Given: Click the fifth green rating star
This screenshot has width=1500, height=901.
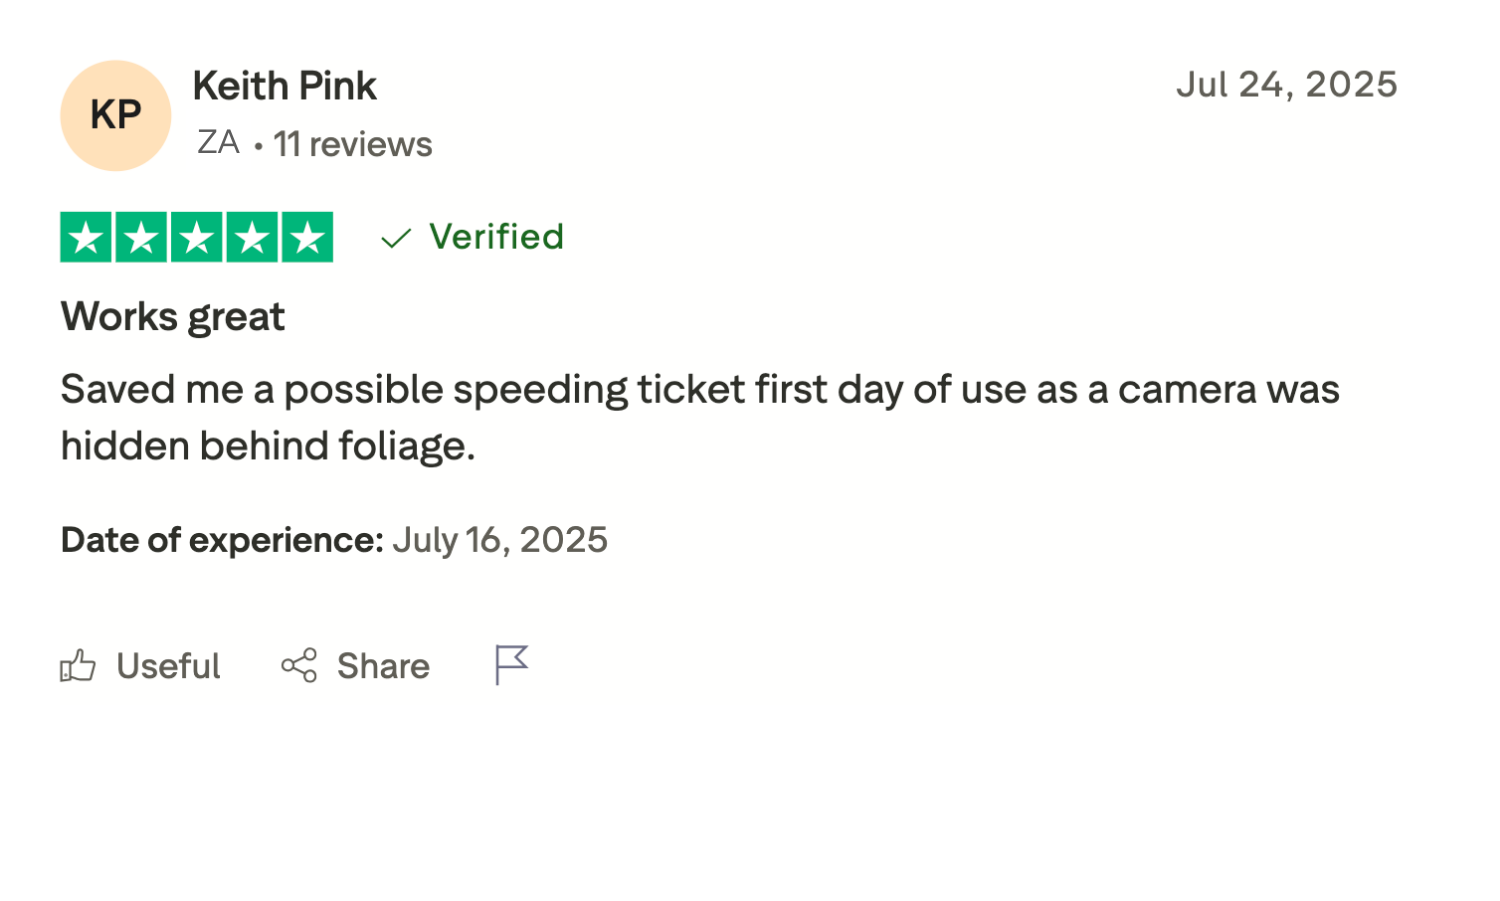Looking at the screenshot, I should point(308,237).
